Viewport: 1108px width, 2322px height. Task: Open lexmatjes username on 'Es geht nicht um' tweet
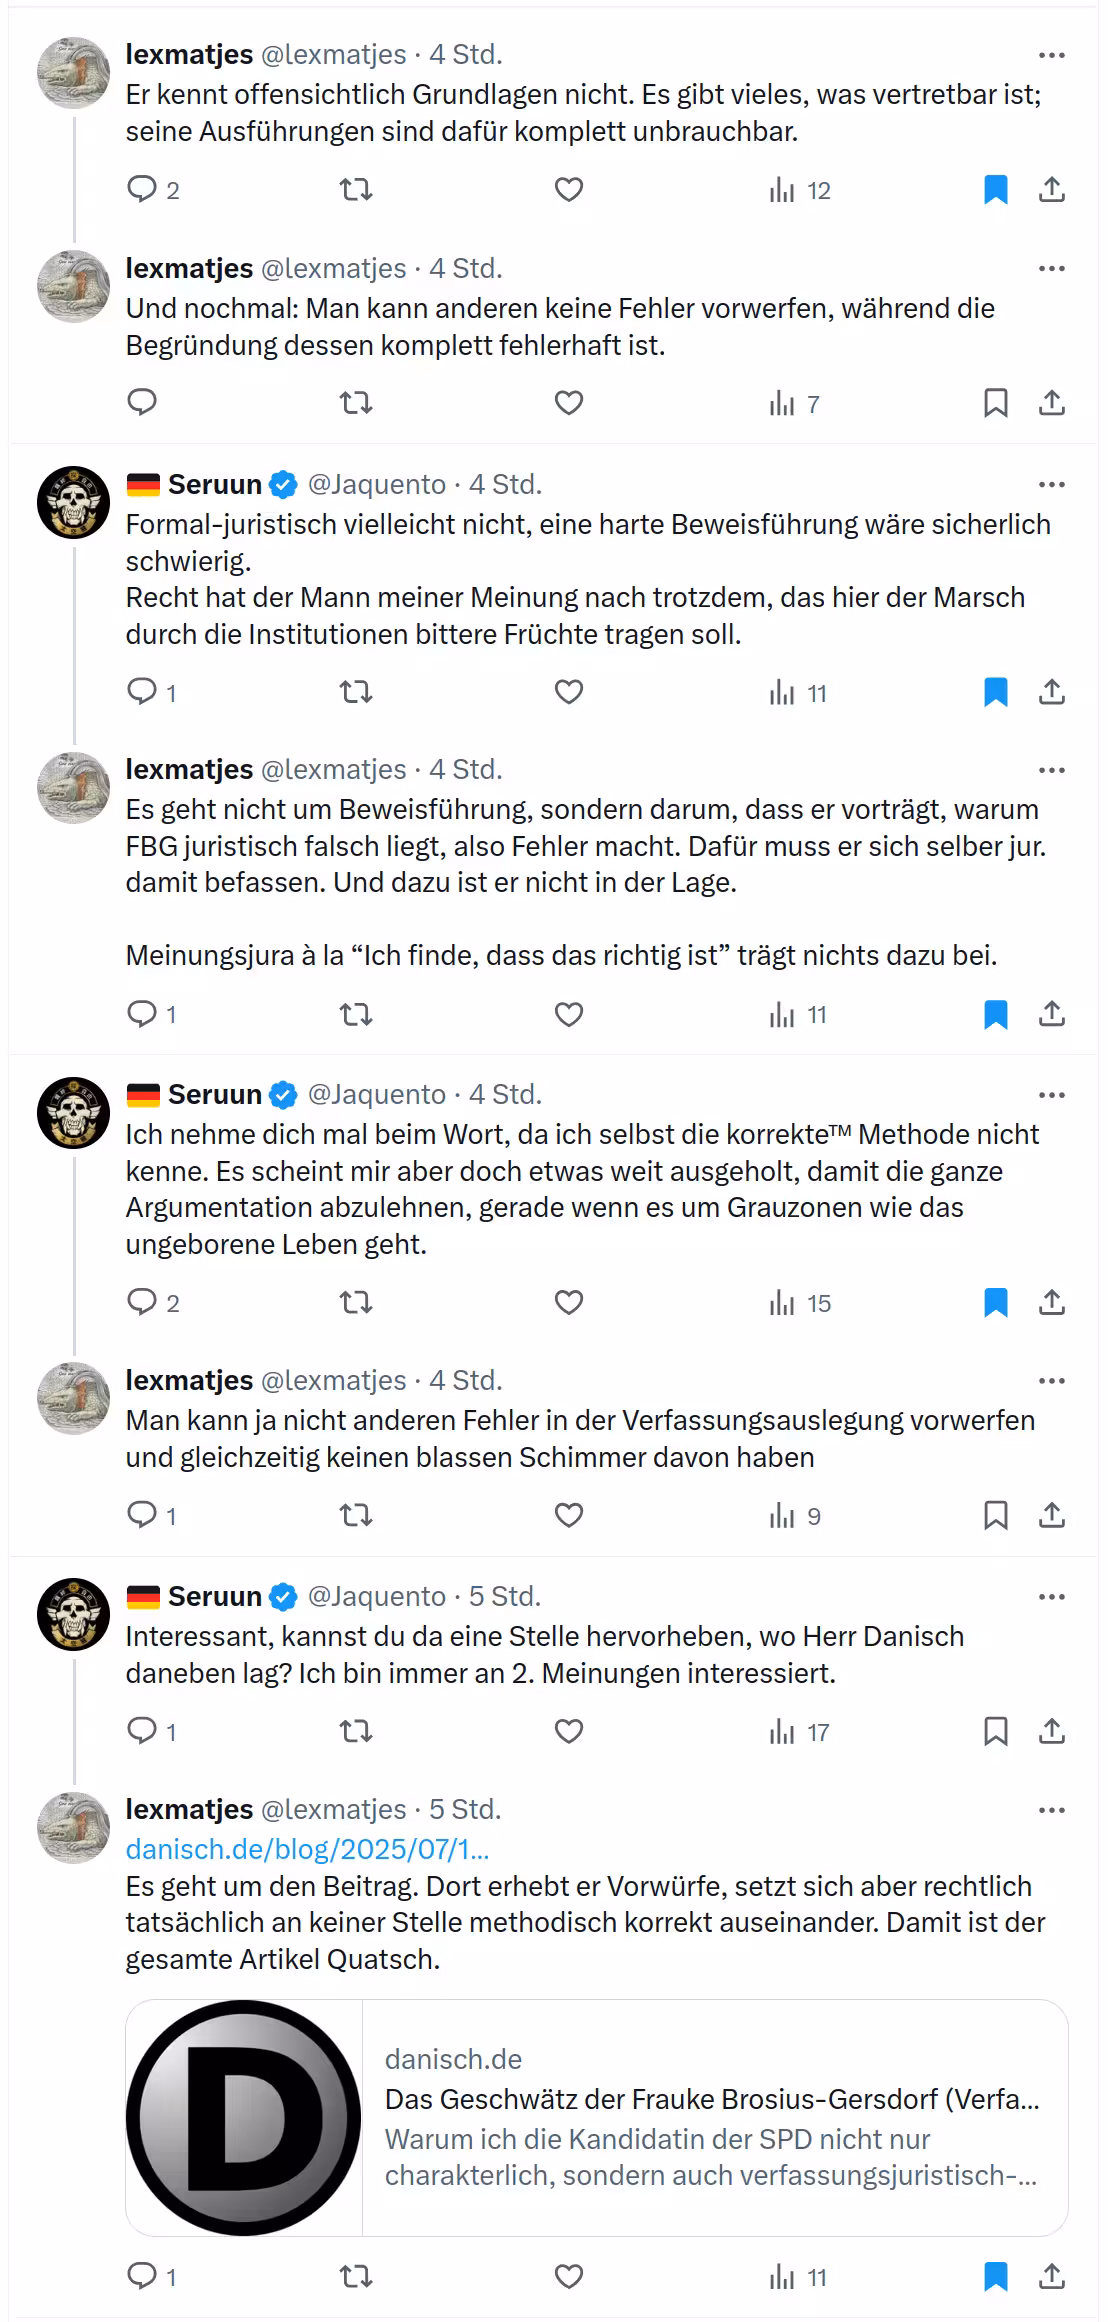189,769
